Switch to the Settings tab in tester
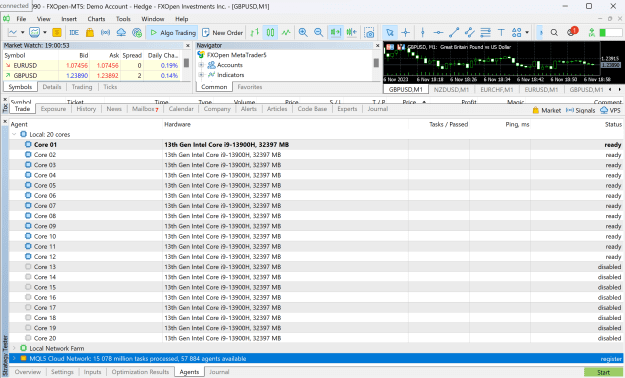This screenshot has width=625, height=378. pos(62,372)
